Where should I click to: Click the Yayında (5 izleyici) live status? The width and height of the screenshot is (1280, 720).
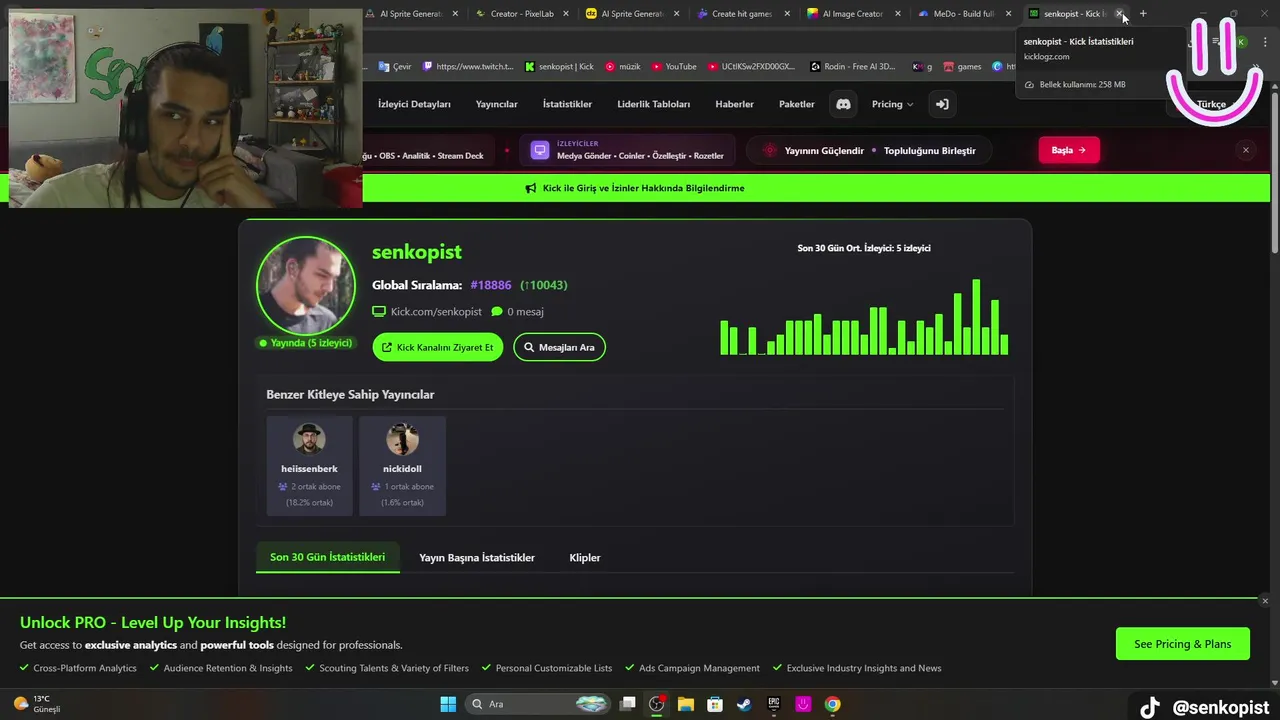point(306,343)
